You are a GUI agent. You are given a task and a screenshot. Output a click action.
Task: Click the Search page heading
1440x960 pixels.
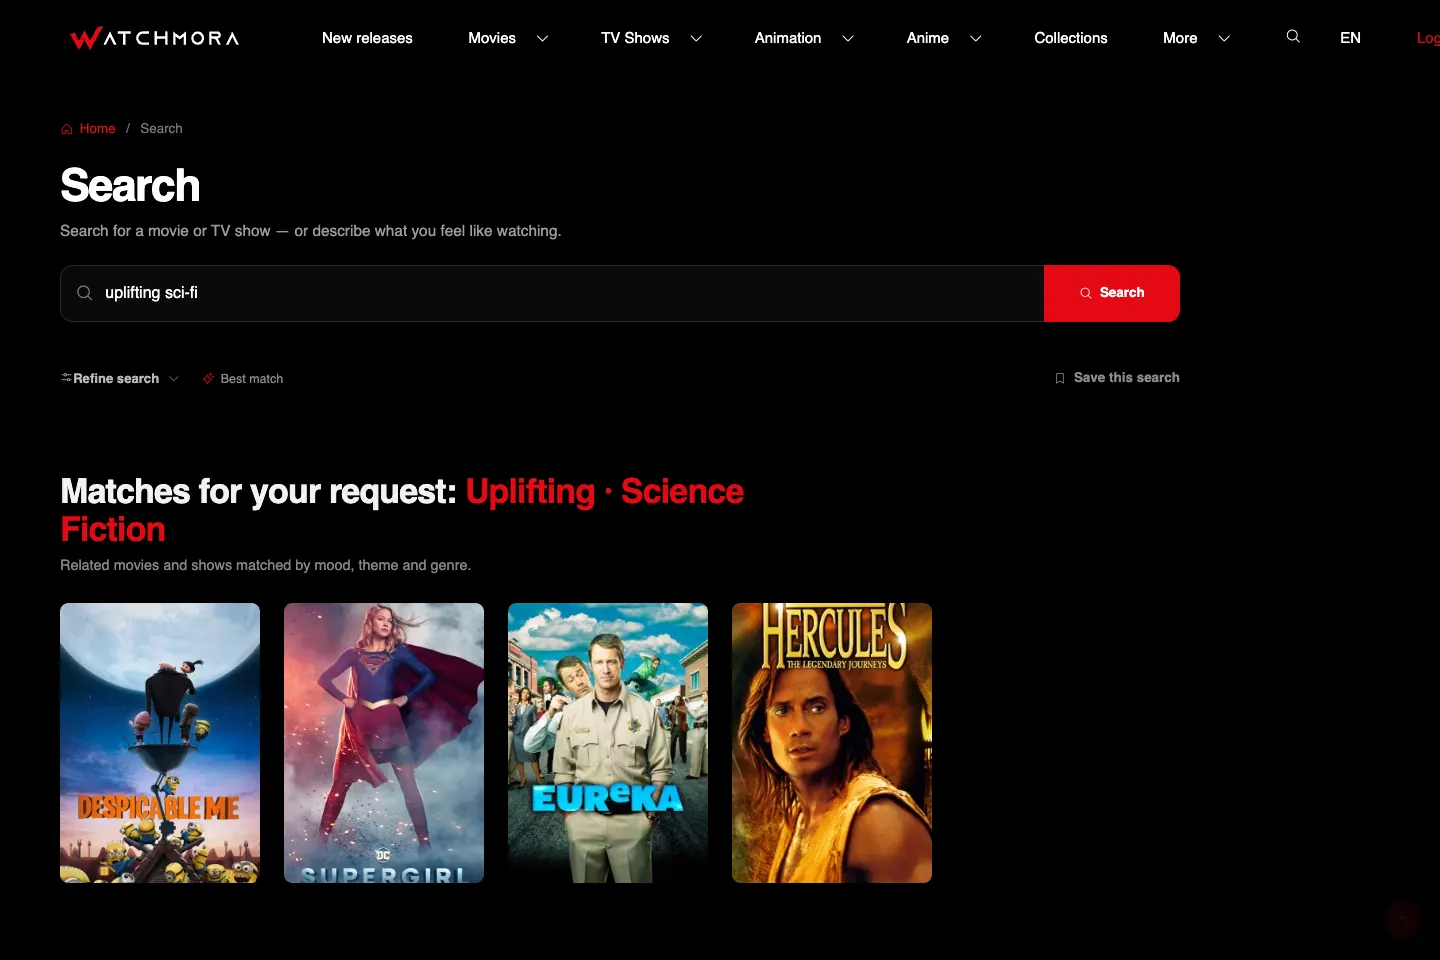(130, 186)
